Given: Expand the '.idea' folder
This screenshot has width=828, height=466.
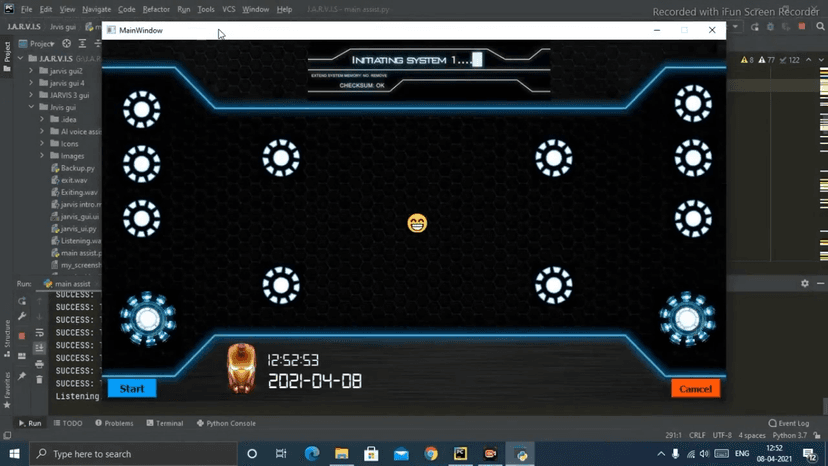Looking at the screenshot, I should 42,119.
